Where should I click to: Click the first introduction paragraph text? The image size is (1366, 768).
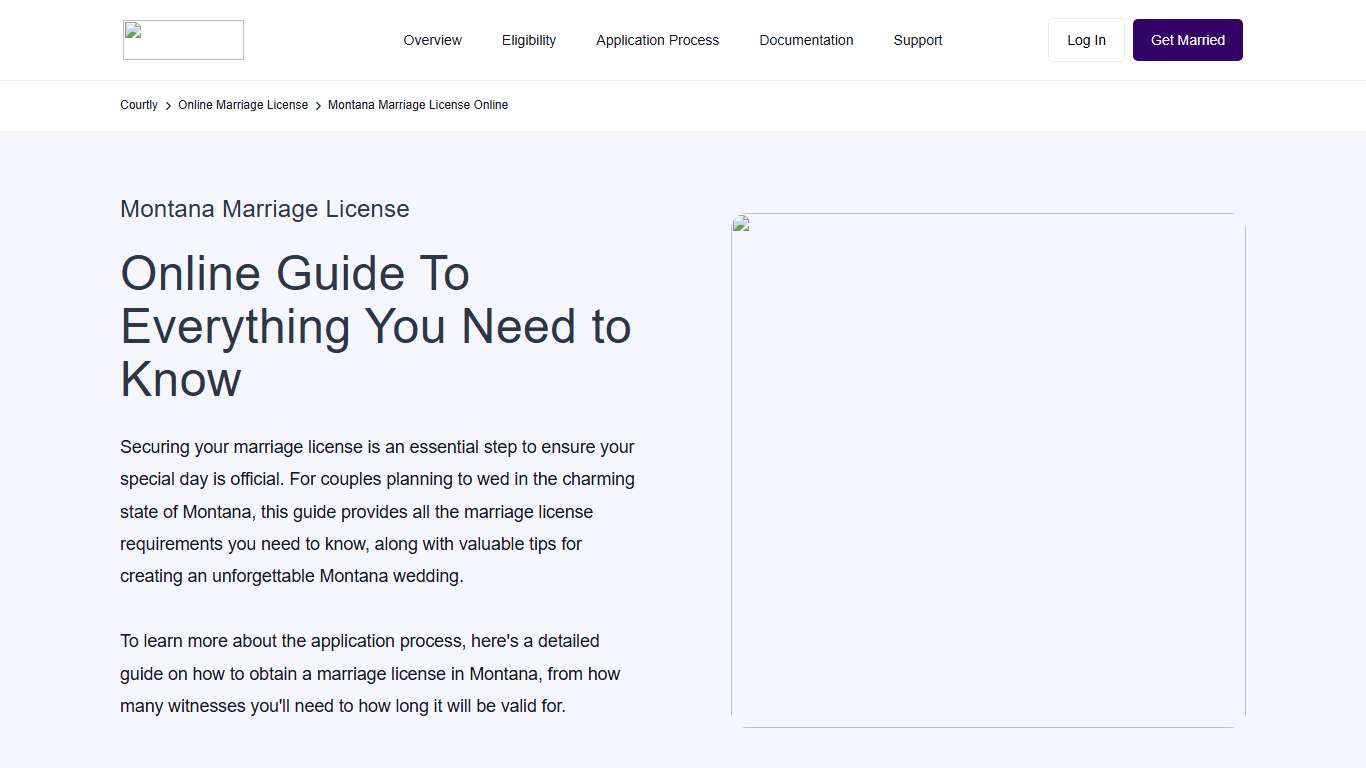(x=377, y=511)
